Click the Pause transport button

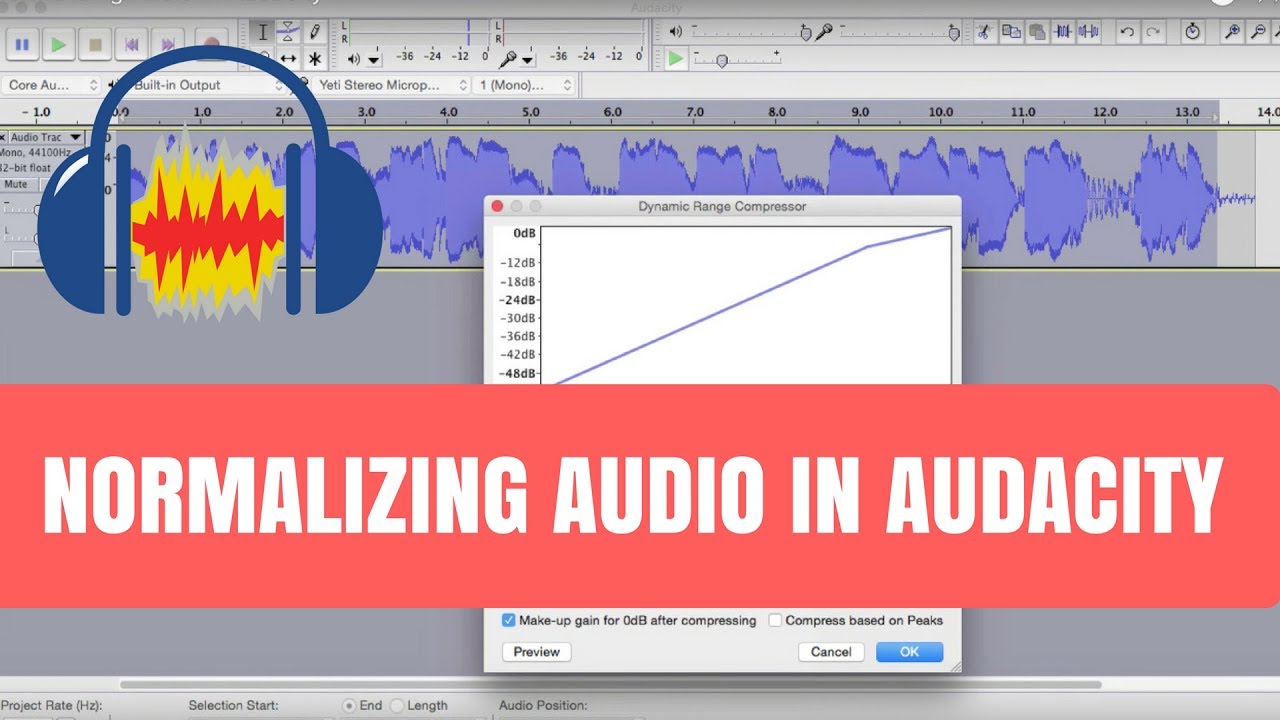click(22, 44)
